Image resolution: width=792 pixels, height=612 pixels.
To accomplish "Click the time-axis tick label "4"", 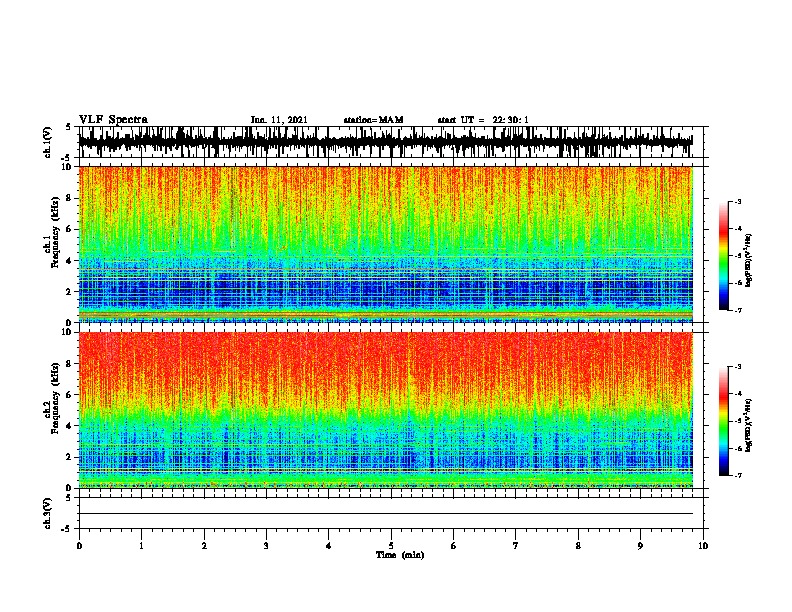I will (329, 546).
